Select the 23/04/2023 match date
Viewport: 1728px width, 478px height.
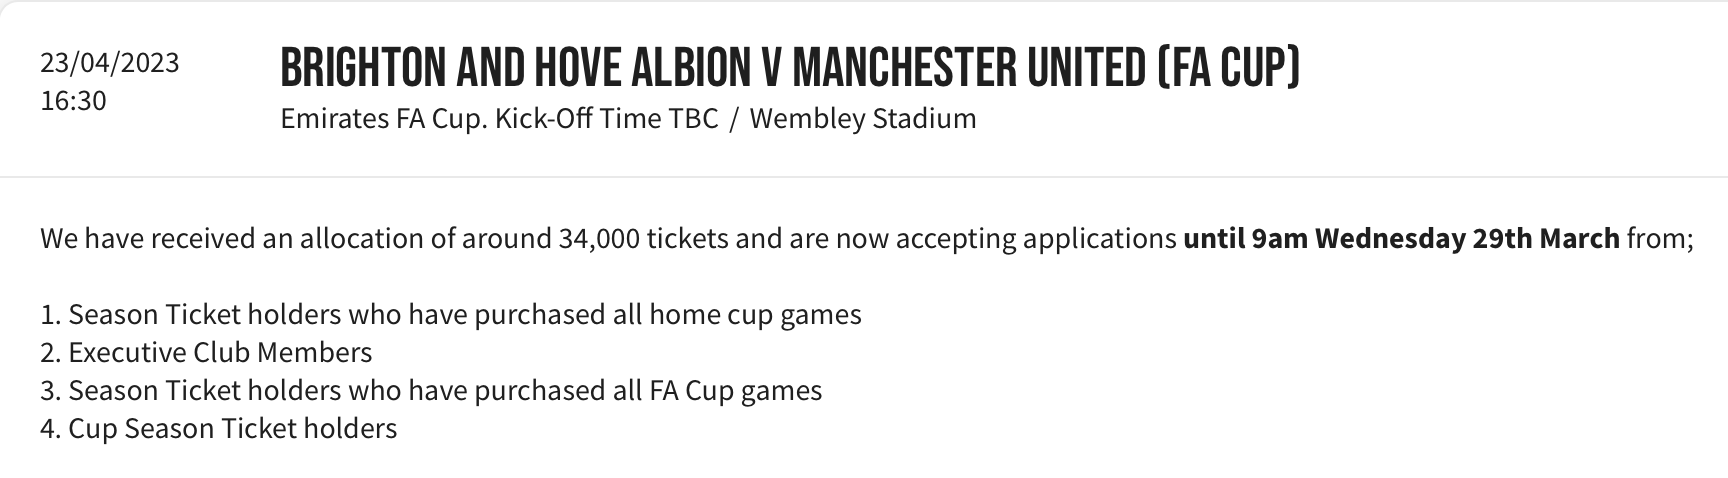(110, 63)
